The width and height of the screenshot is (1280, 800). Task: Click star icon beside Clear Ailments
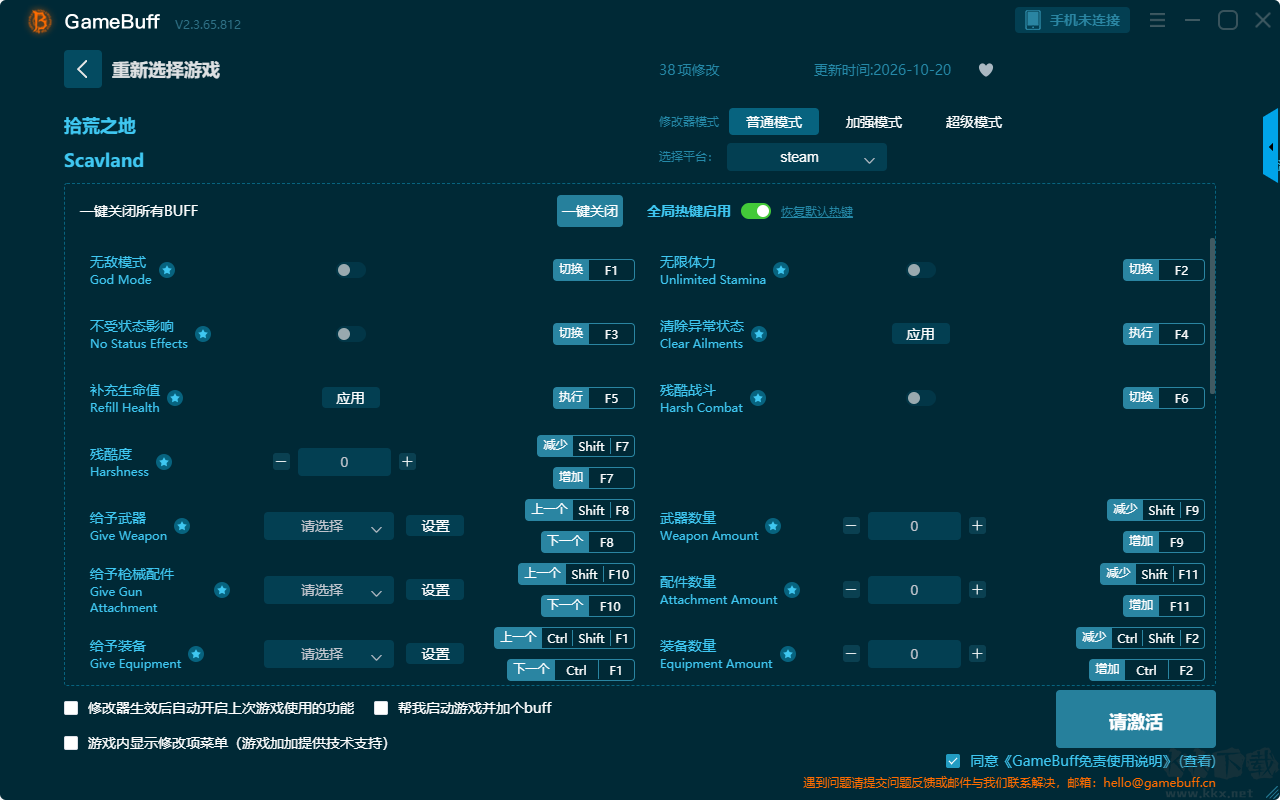(759, 334)
